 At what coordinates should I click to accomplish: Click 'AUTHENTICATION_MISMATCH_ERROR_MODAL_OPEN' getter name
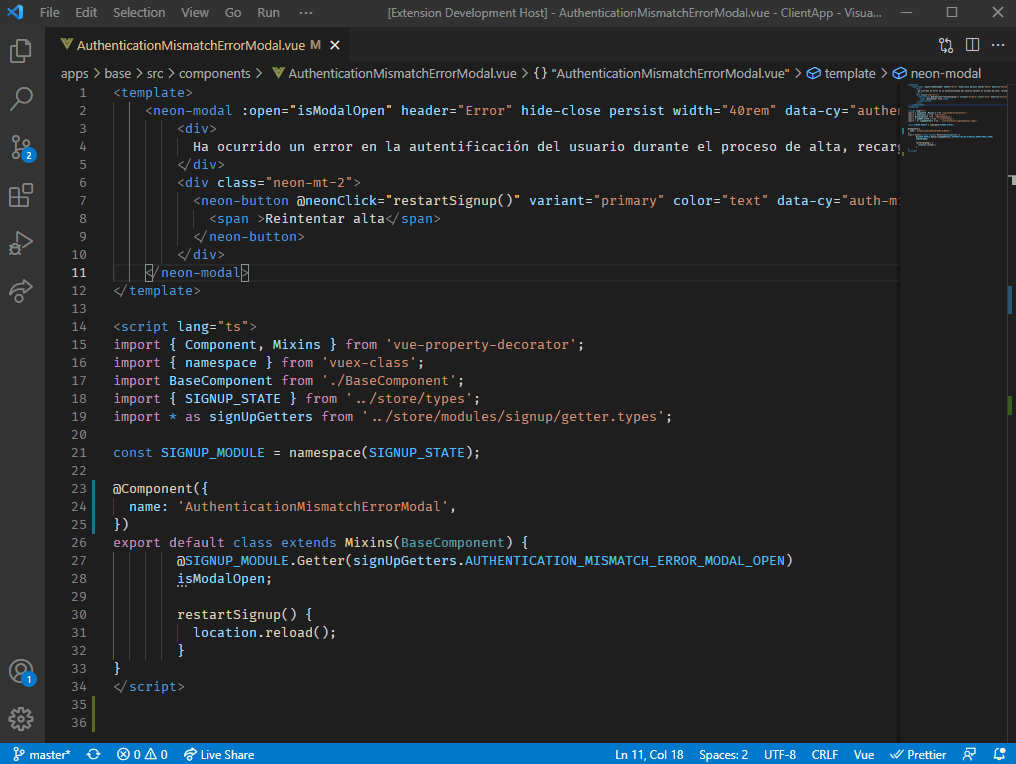pyautogui.click(x=625, y=561)
